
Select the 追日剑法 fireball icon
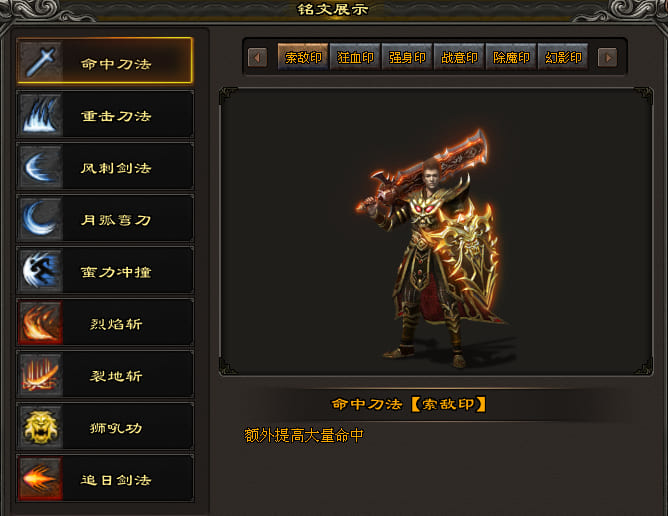pyautogui.click(x=41, y=478)
